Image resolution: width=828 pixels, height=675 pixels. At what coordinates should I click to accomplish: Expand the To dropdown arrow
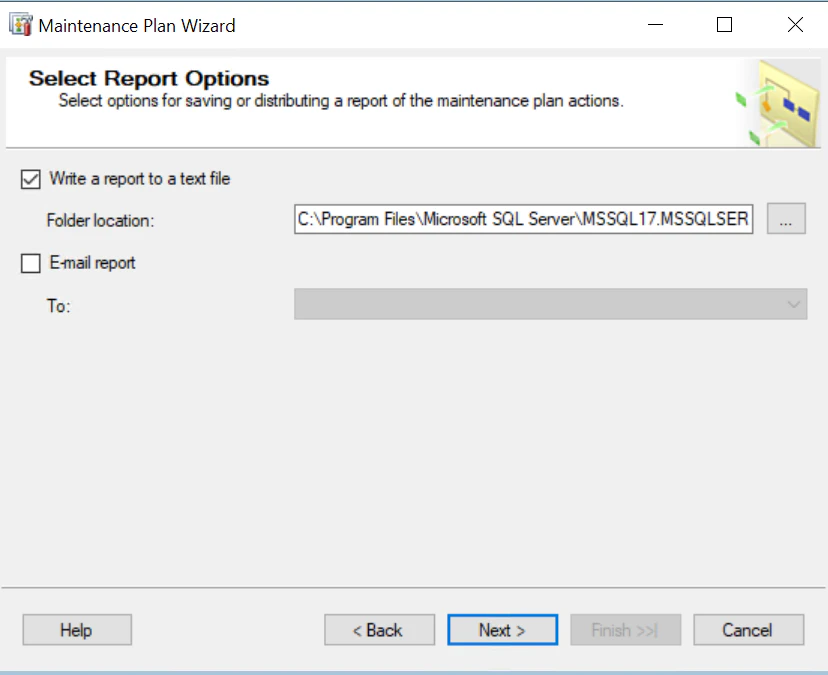point(794,304)
